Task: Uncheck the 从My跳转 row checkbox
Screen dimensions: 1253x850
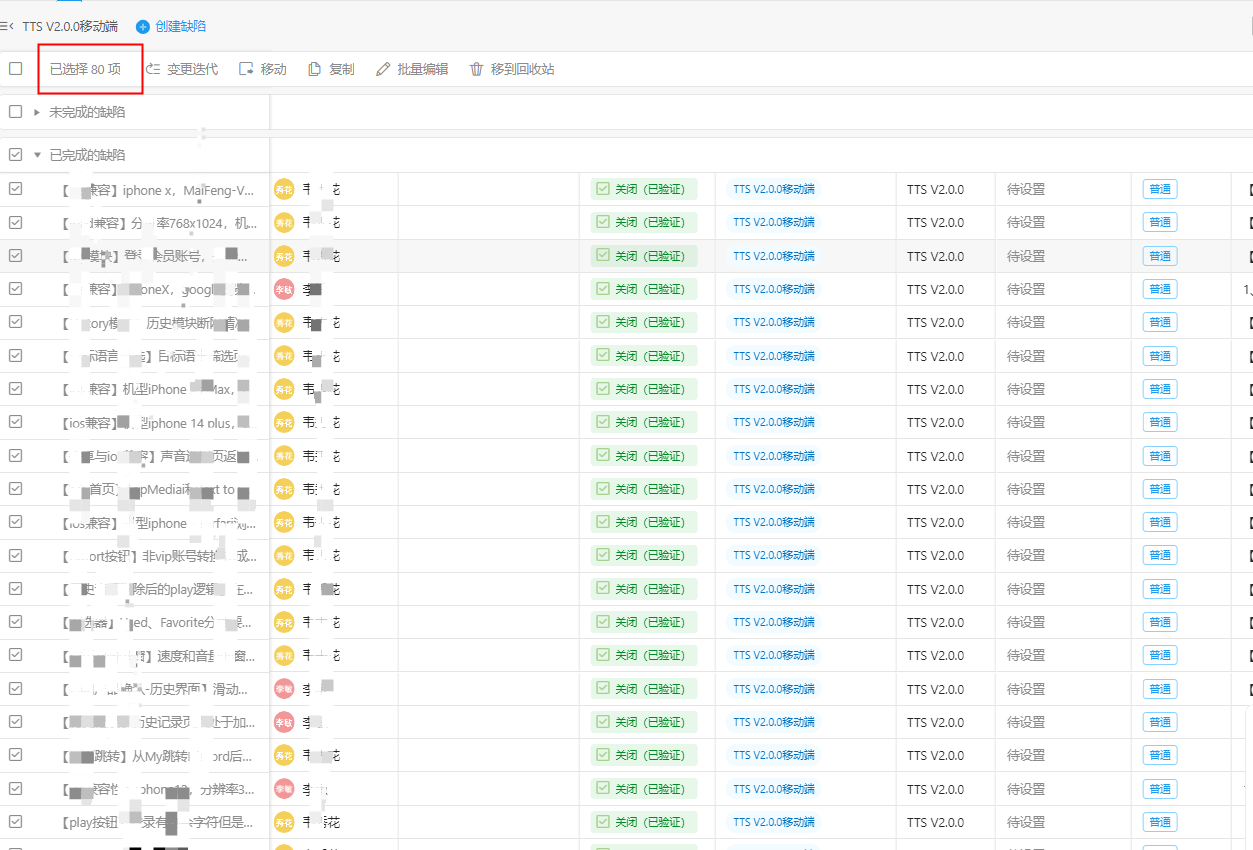Action: point(16,755)
